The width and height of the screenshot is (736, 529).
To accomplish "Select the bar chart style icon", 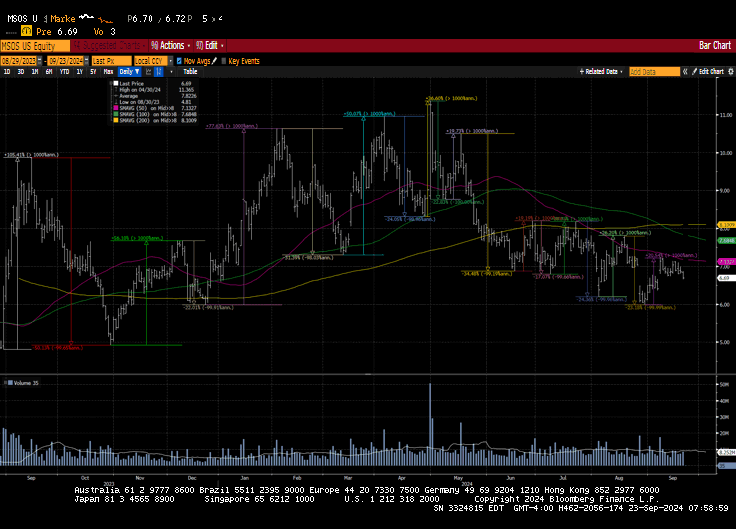I will (x=159, y=72).
